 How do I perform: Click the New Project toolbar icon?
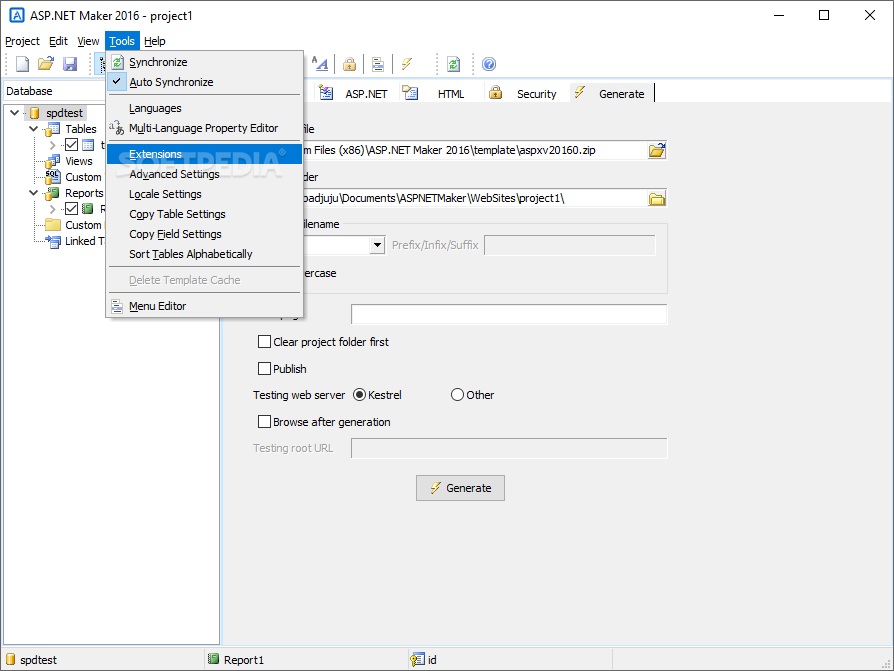pyautogui.click(x=22, y=64)
